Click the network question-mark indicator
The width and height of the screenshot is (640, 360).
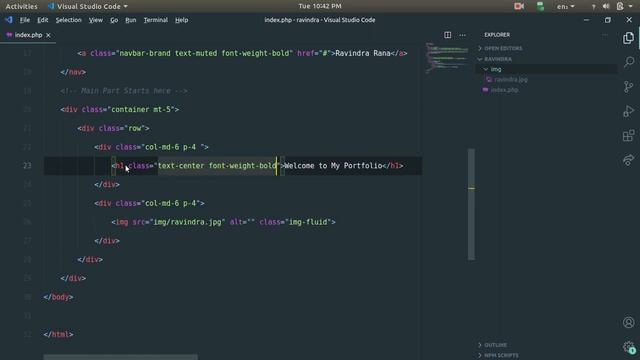[593, 7]
